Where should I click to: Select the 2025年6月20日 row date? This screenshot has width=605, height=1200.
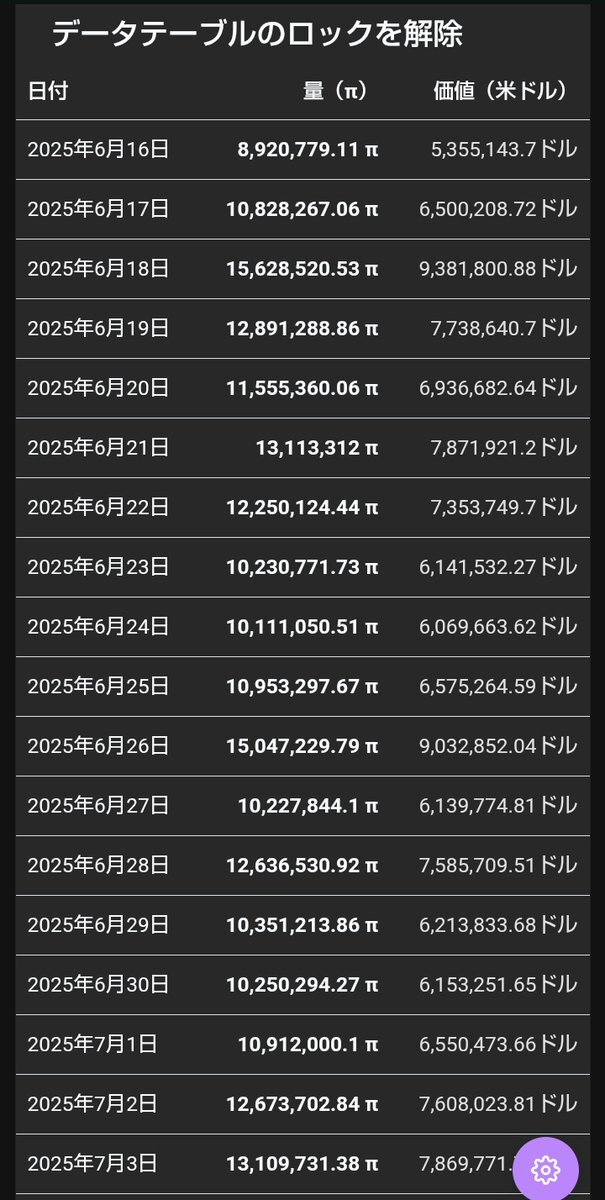pos(98,388)
